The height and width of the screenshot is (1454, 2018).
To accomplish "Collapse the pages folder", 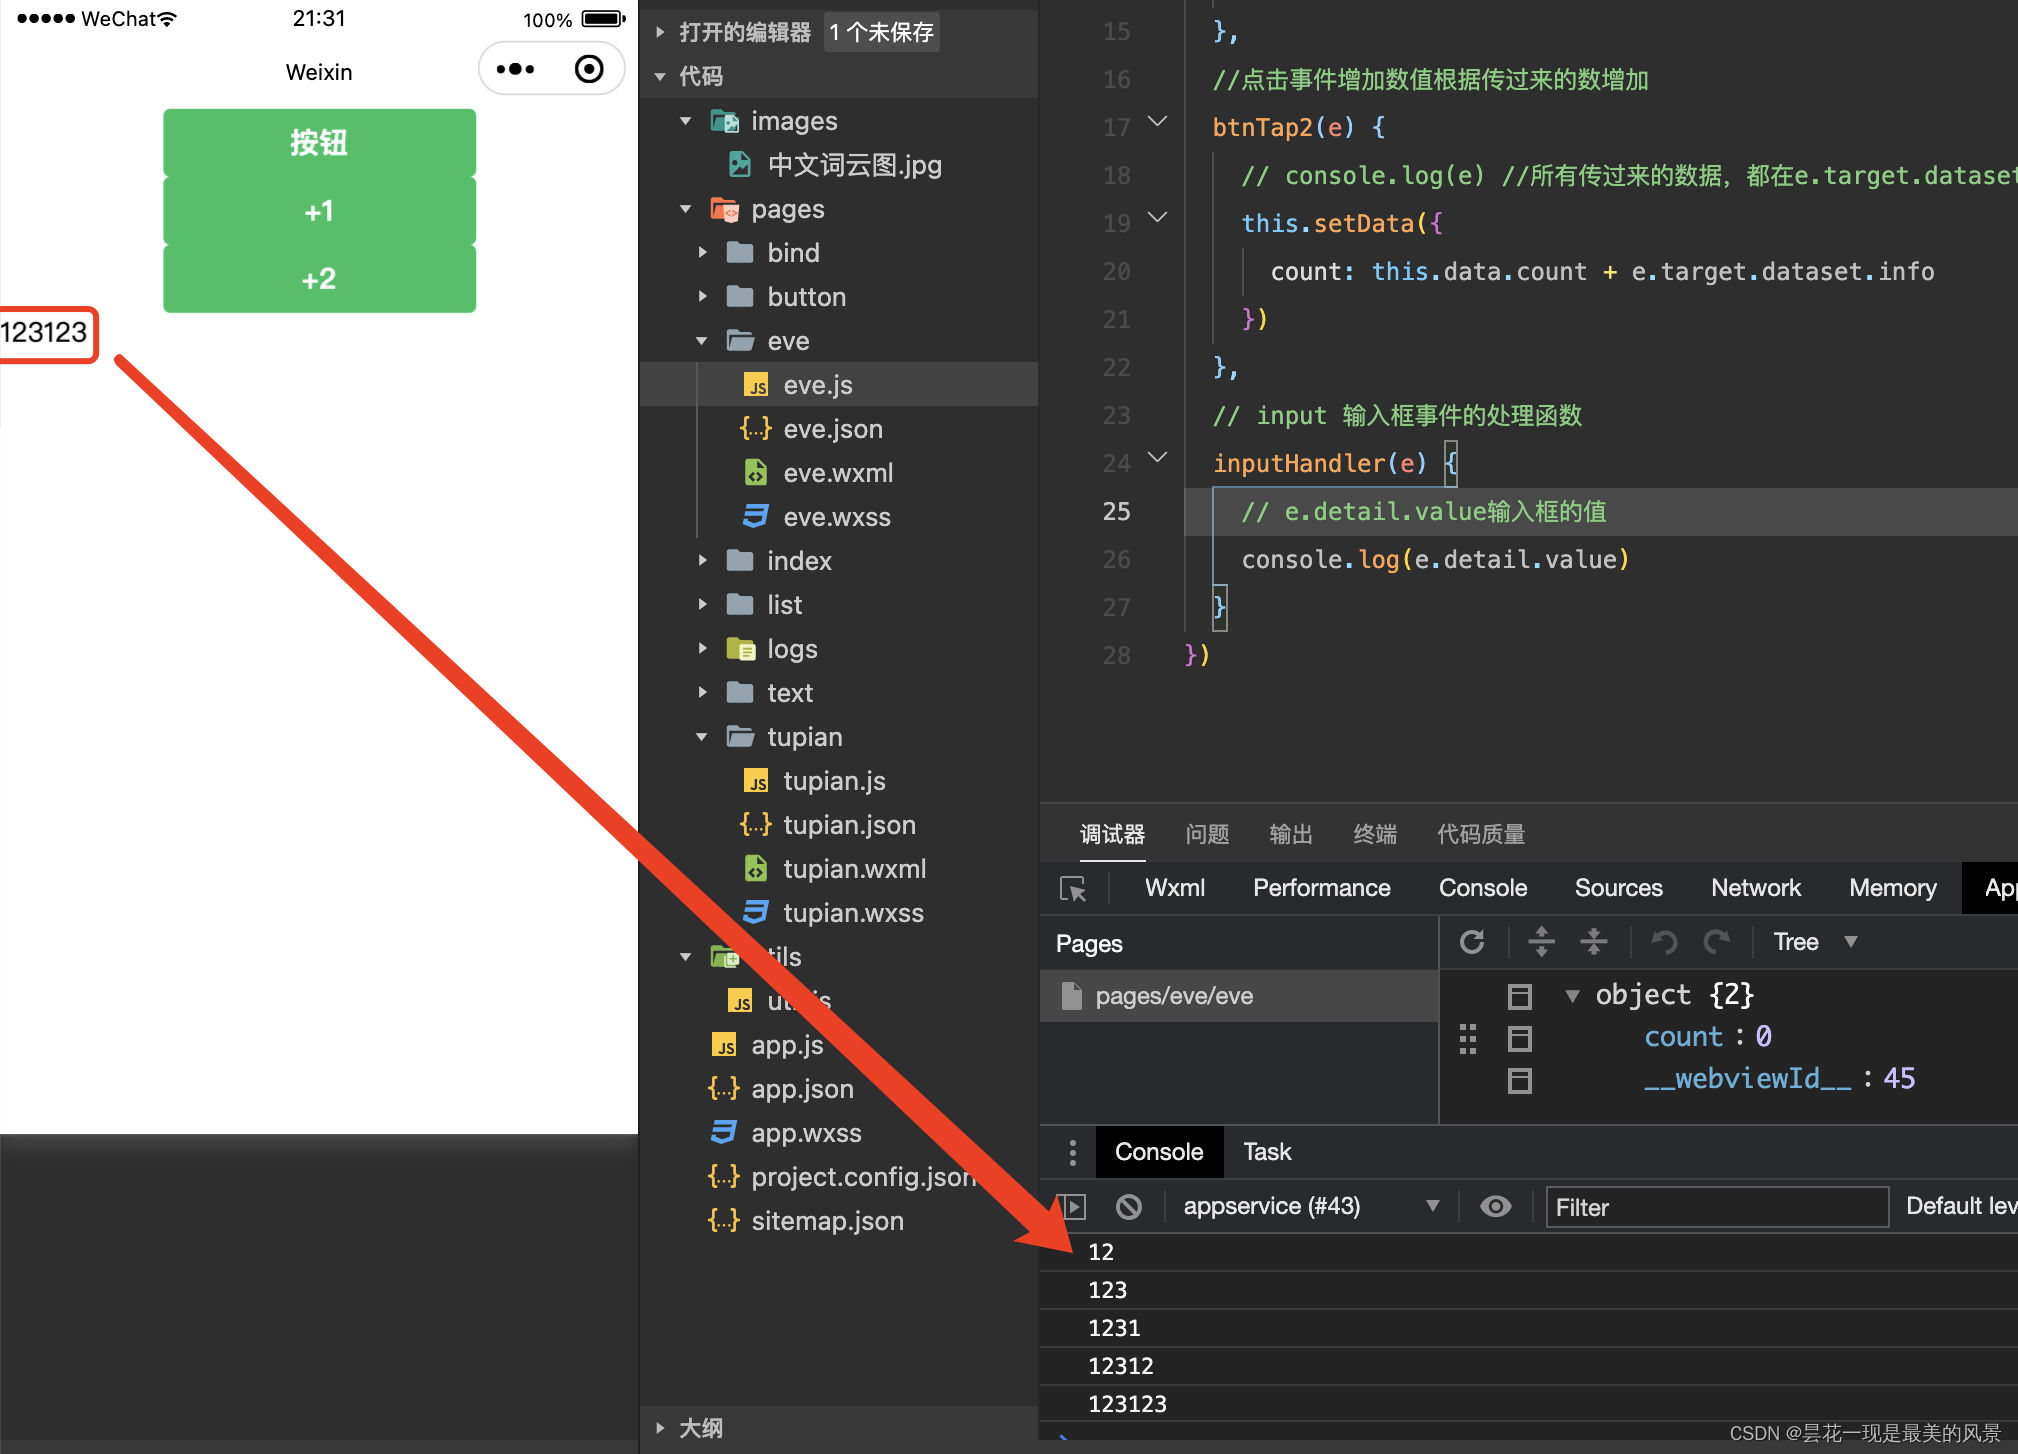I will coord(686,209).
